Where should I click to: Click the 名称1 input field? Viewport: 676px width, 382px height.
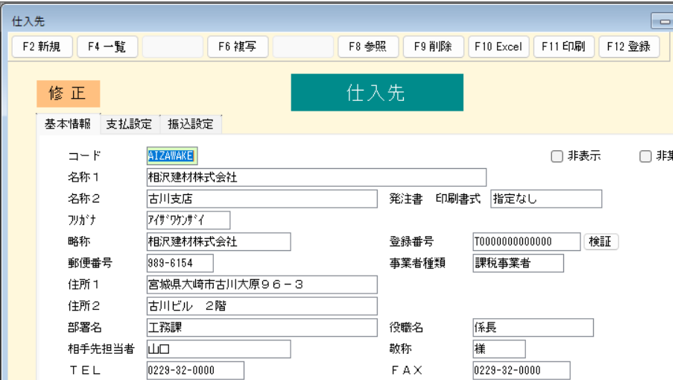click(x=316, y=177)
